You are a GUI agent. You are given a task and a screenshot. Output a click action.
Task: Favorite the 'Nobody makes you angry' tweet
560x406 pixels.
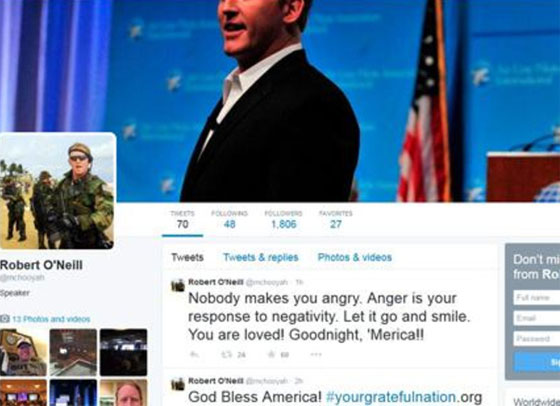[271, 355]
